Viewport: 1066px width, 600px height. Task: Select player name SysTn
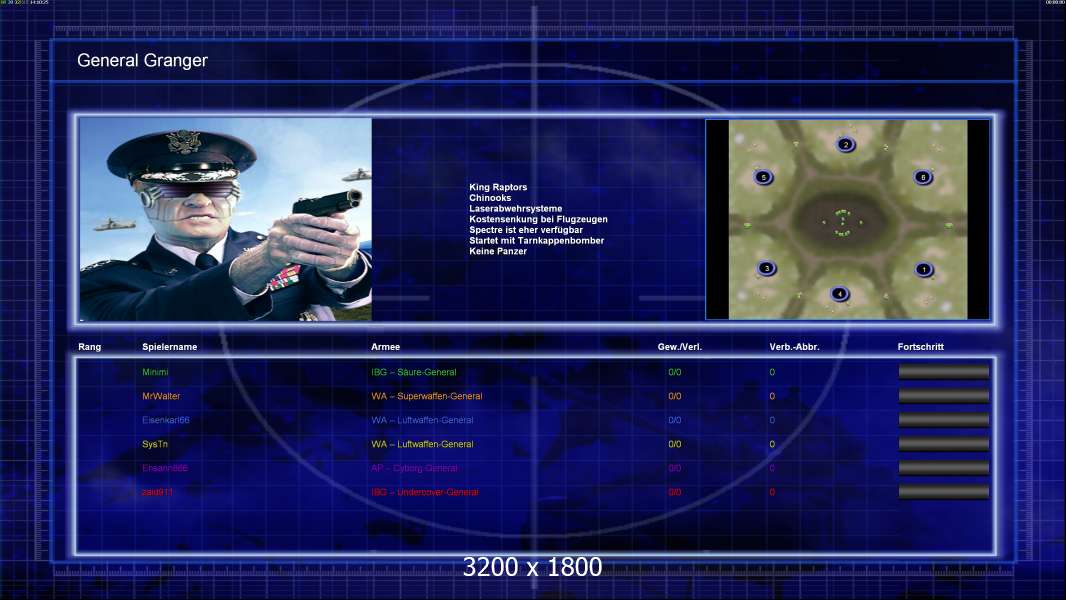pyautogui.click(x=154, y=444)
